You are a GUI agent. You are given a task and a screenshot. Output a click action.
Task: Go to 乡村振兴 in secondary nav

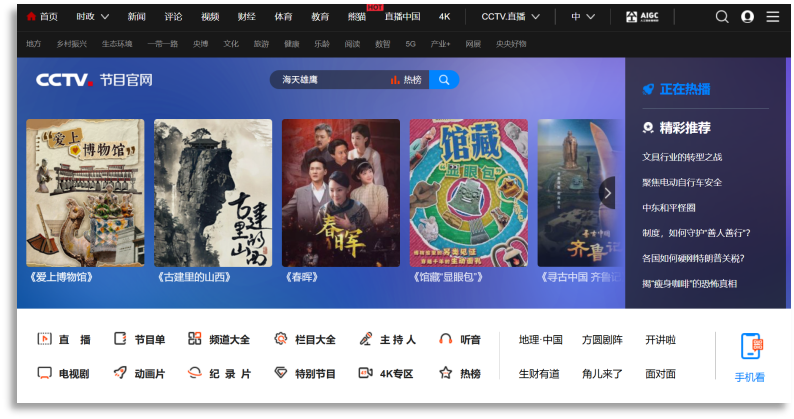72,44
